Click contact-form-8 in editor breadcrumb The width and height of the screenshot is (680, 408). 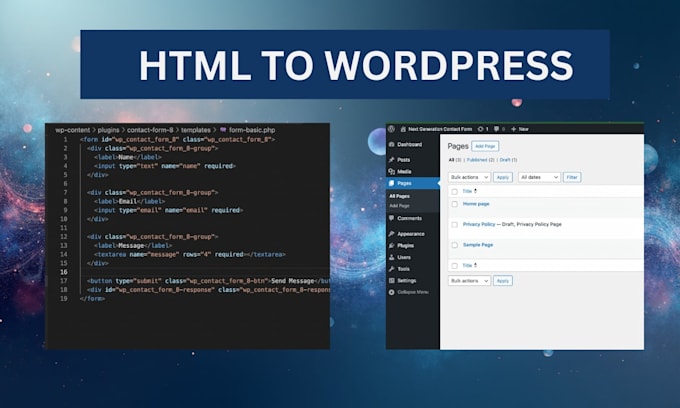pyautogui.click(x=150, y=130)
